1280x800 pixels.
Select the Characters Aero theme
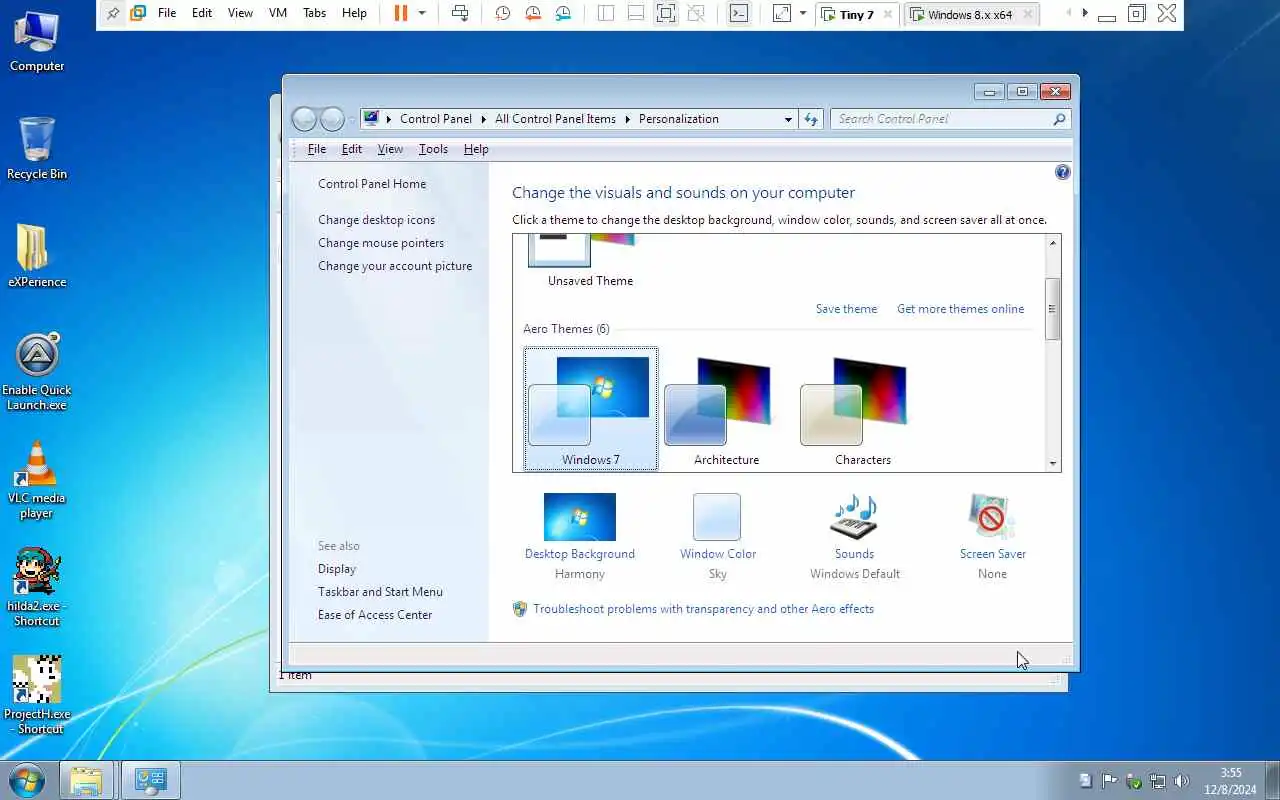click(862, 410)
